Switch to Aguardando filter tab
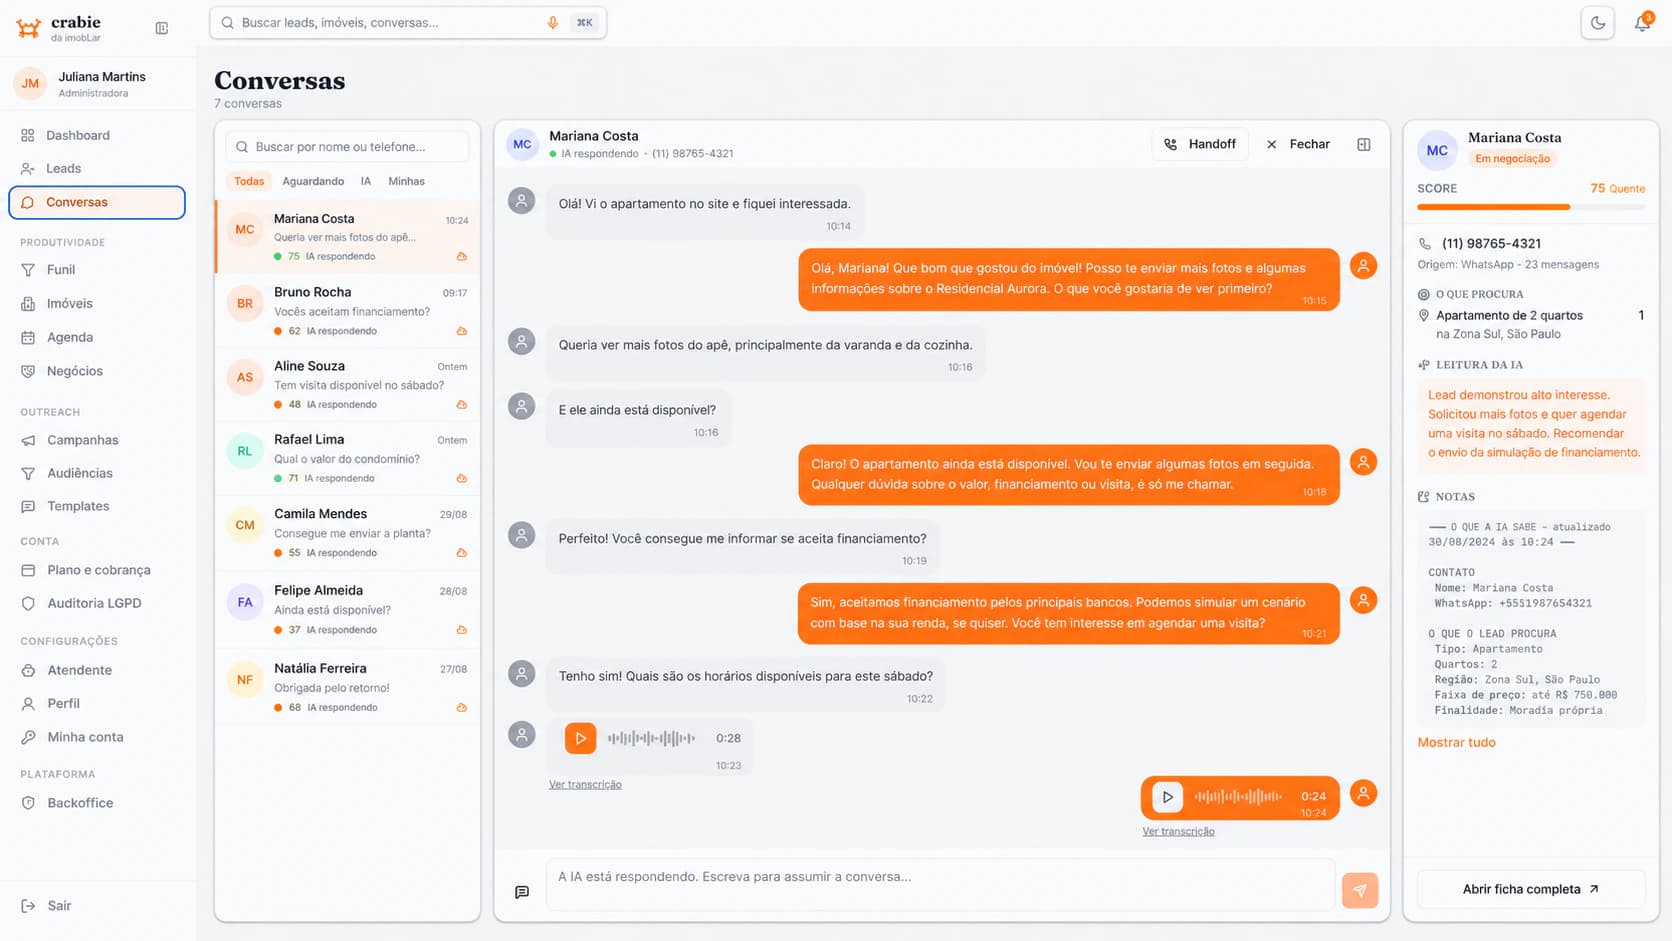1672x941 pixels. tap(313, 181)
